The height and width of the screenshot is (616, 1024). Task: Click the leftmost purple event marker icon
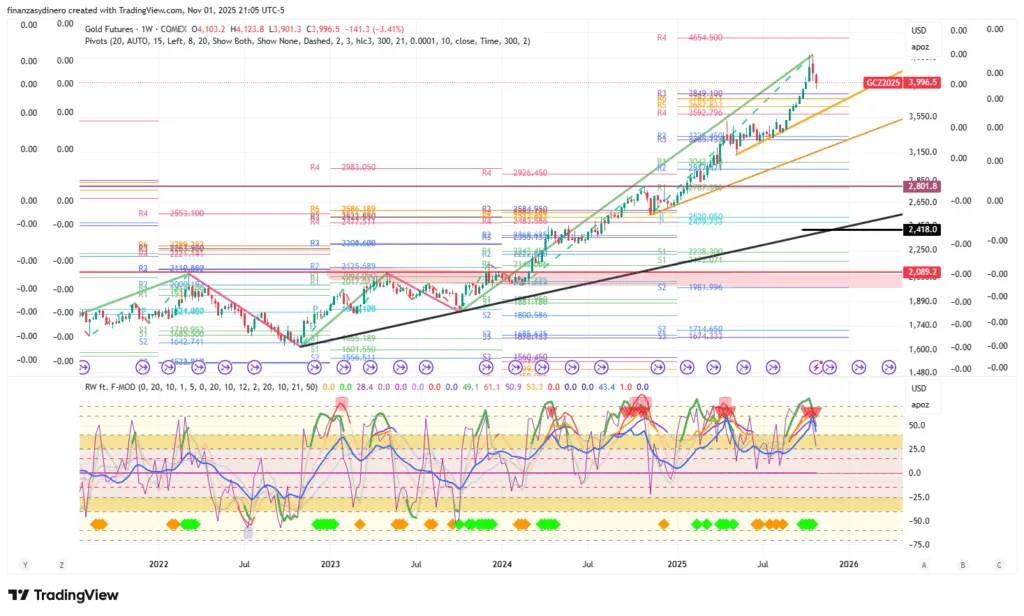coord(86,367)
